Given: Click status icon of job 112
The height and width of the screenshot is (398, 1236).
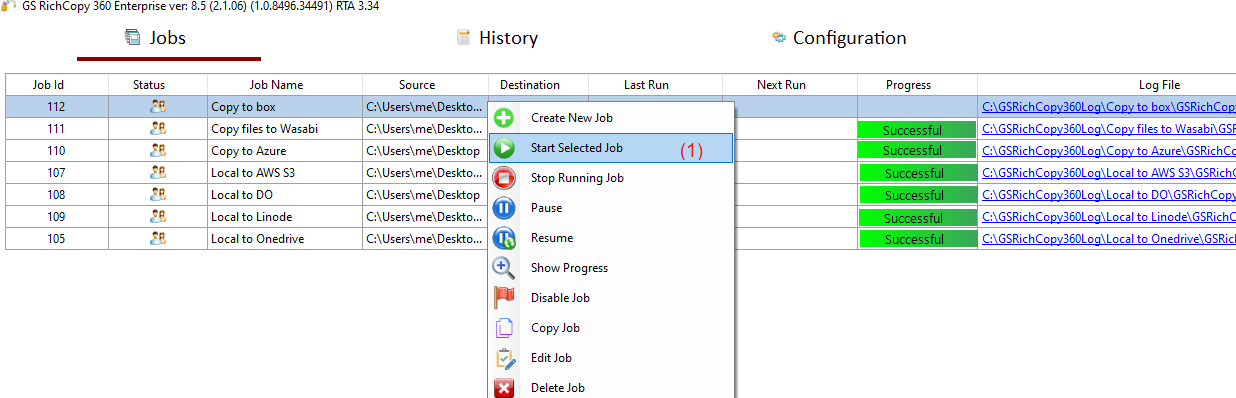Looking at the screenshot, I should point(158,106).
